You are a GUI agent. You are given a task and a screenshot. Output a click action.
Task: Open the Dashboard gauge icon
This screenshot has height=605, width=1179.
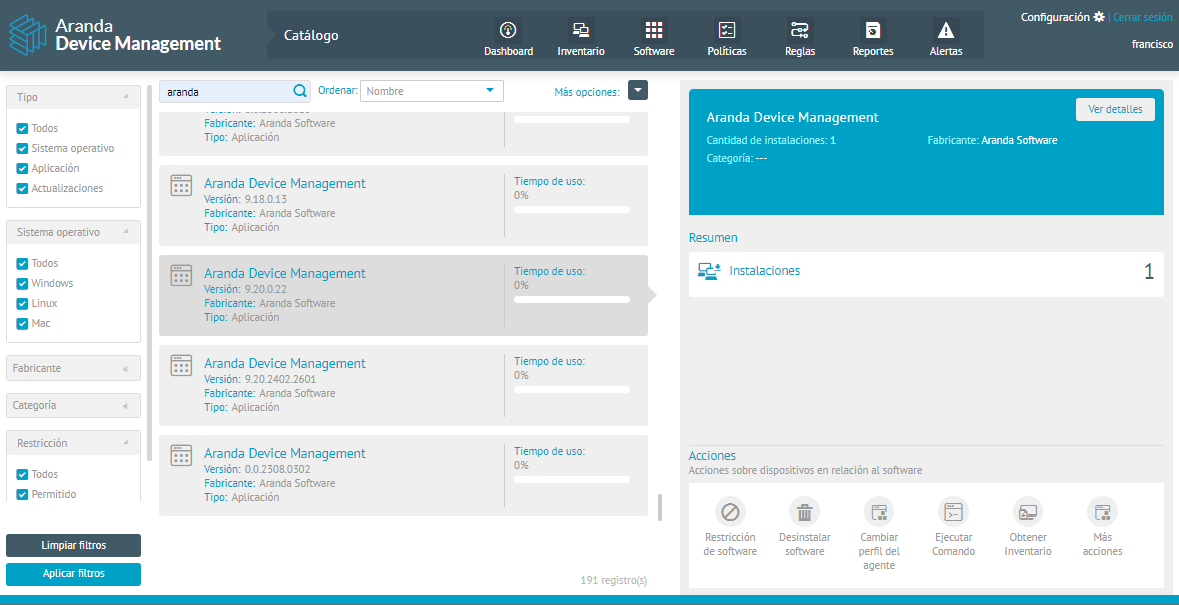(x=508, y=30)
